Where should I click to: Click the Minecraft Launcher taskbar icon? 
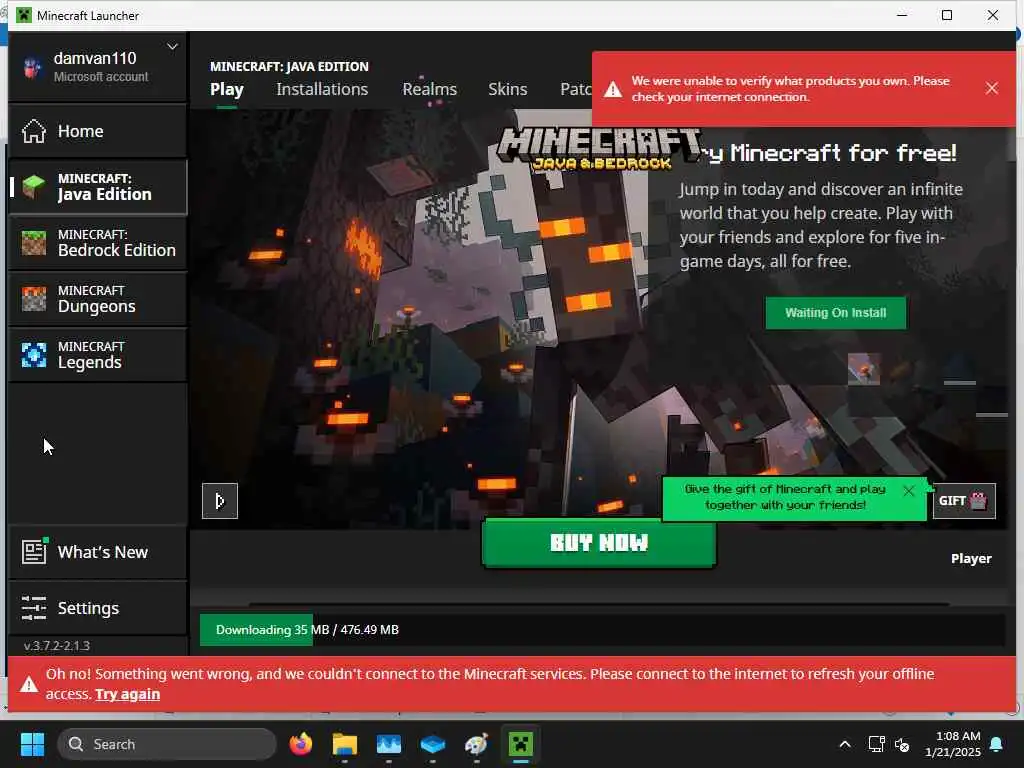tap(520, 744)
